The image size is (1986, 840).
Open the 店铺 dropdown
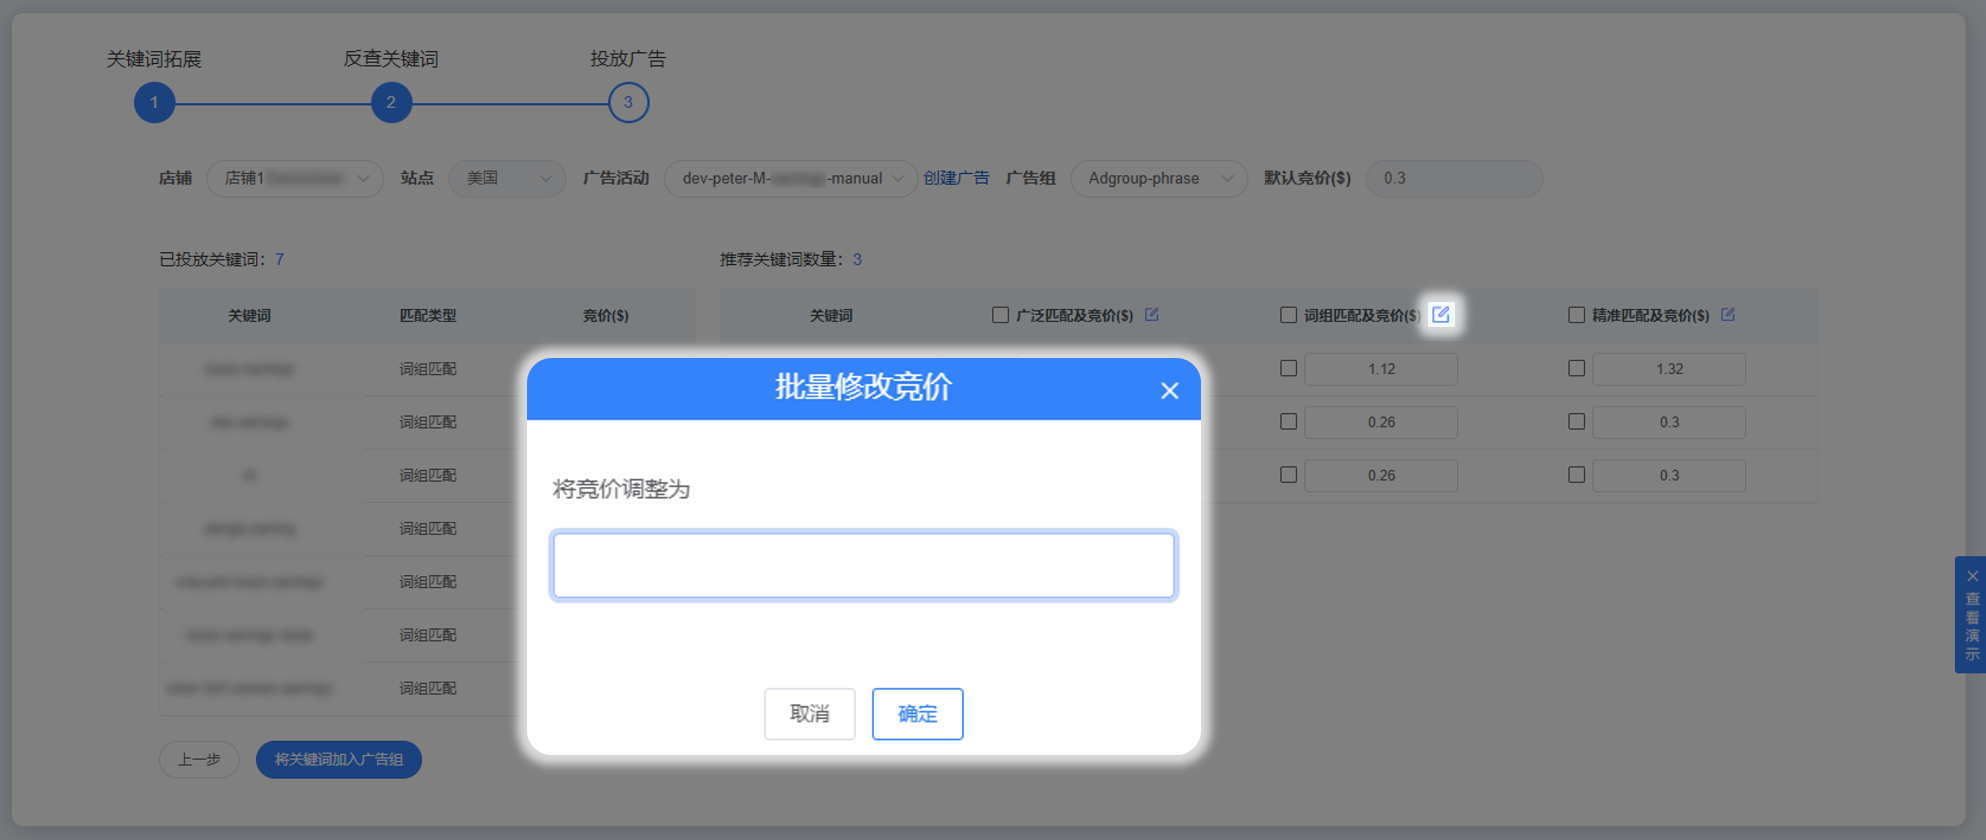pos(295,179)
